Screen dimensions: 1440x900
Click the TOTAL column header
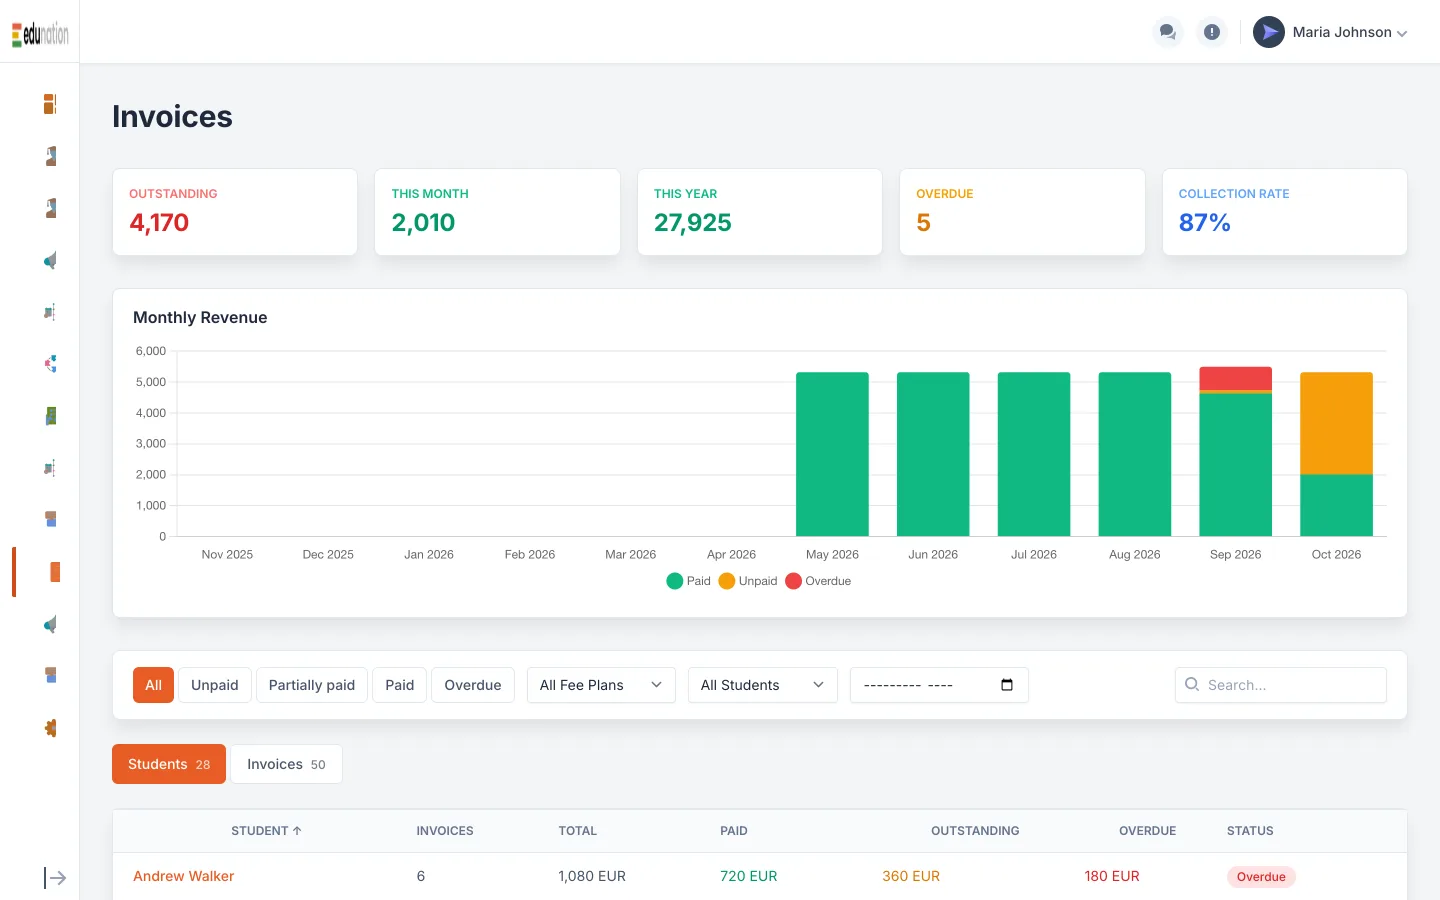coord(577,831)
